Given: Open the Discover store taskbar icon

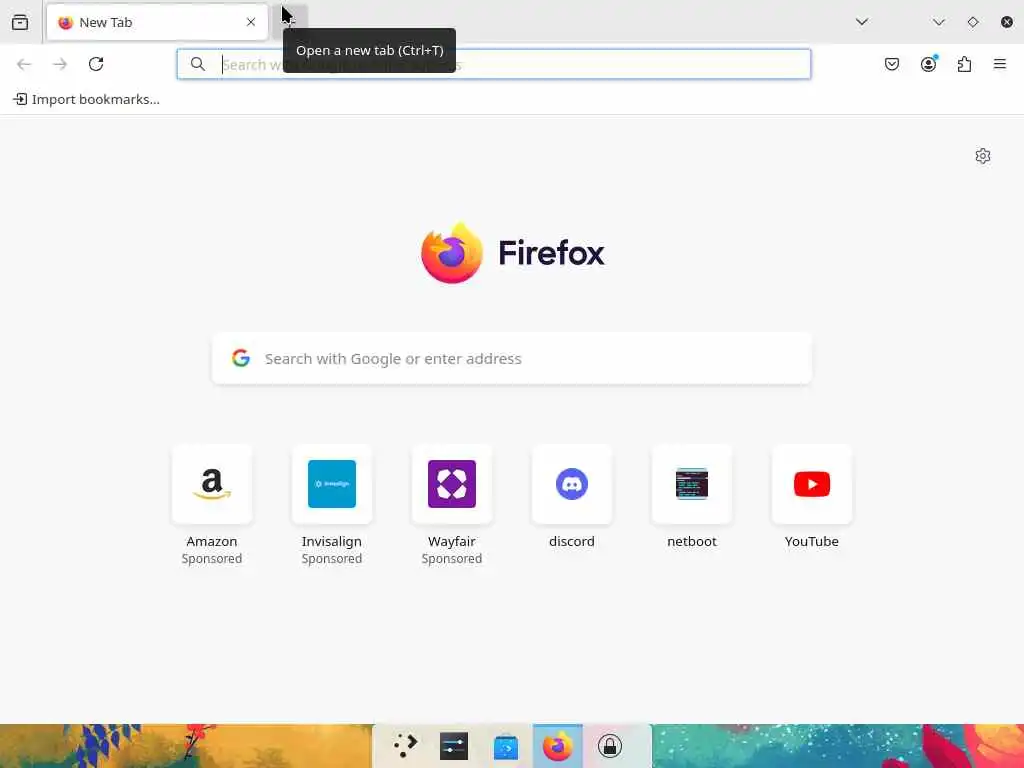Looking at the screenshot, I should [506, 746].
